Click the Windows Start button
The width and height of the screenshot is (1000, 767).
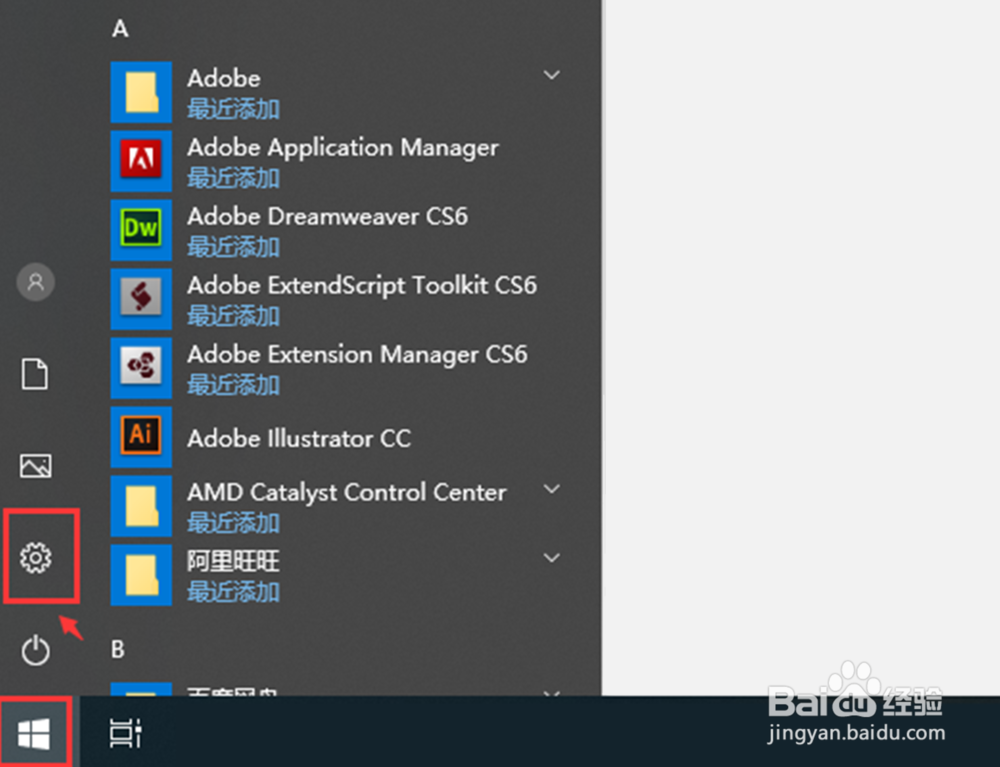point(34,733)
